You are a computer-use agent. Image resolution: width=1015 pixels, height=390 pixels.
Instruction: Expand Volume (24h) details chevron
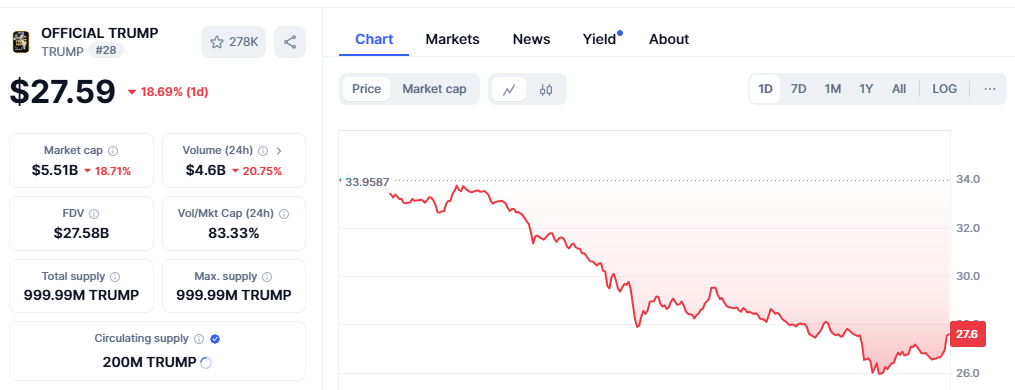coord(279,151)
